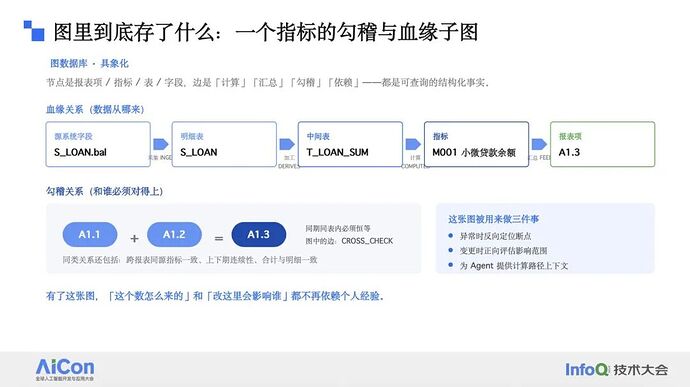Click the plus sign between A1.1 and A1.2
The width and height of the screenshot is (690, 387).
click(134, 238)
